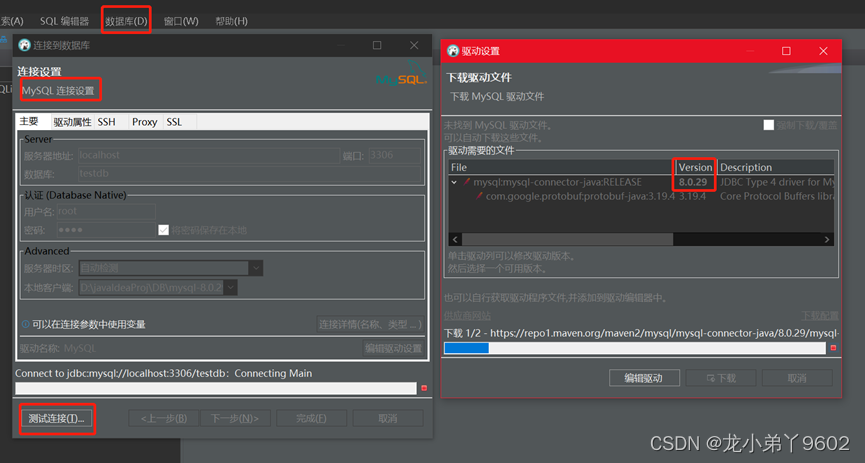The width and height of the screenshot is (865, 463).
Task: Open the 帮助(H) menu
Action: pos(231,21)
